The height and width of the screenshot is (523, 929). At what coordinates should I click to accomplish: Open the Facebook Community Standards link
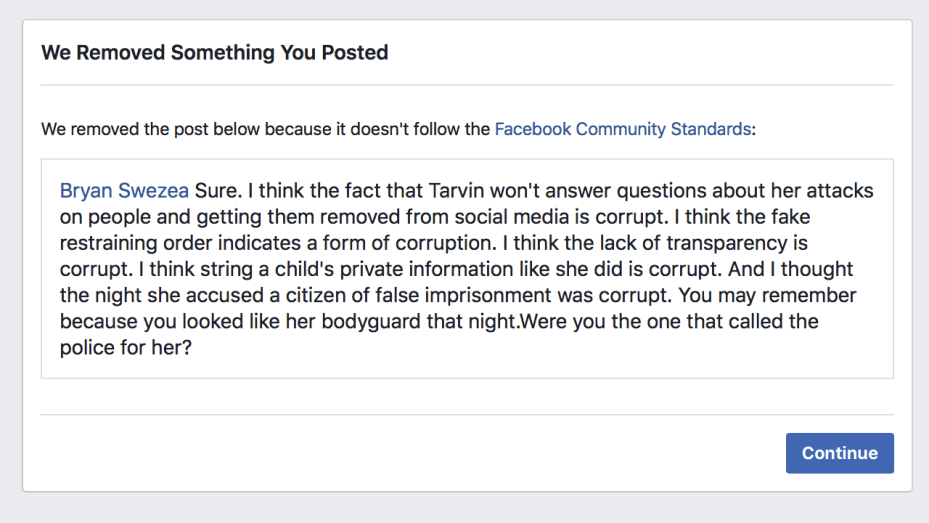pyautogui.click(x=622, y=129)
